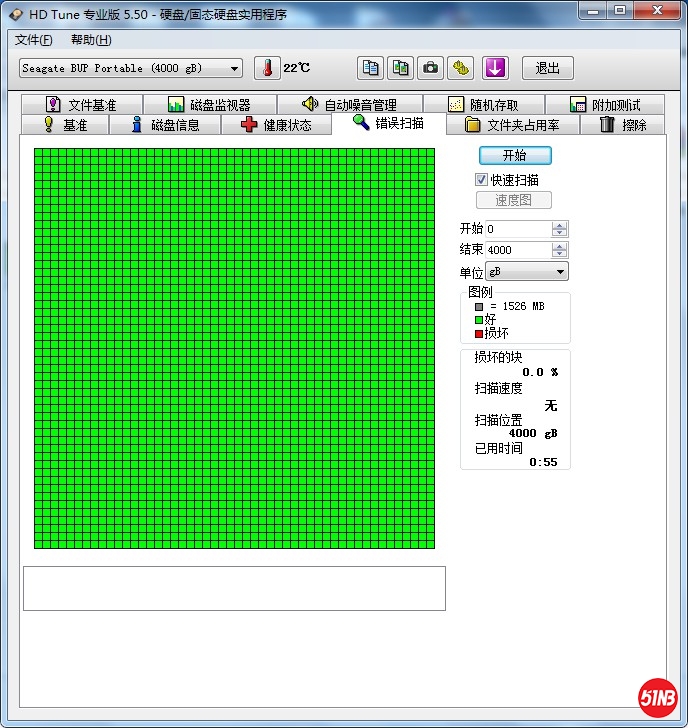Image resolution: width=688 pixels, height=728 pixels.
Task: Click the copy text to clipboard icon
Action: point(370,68)
